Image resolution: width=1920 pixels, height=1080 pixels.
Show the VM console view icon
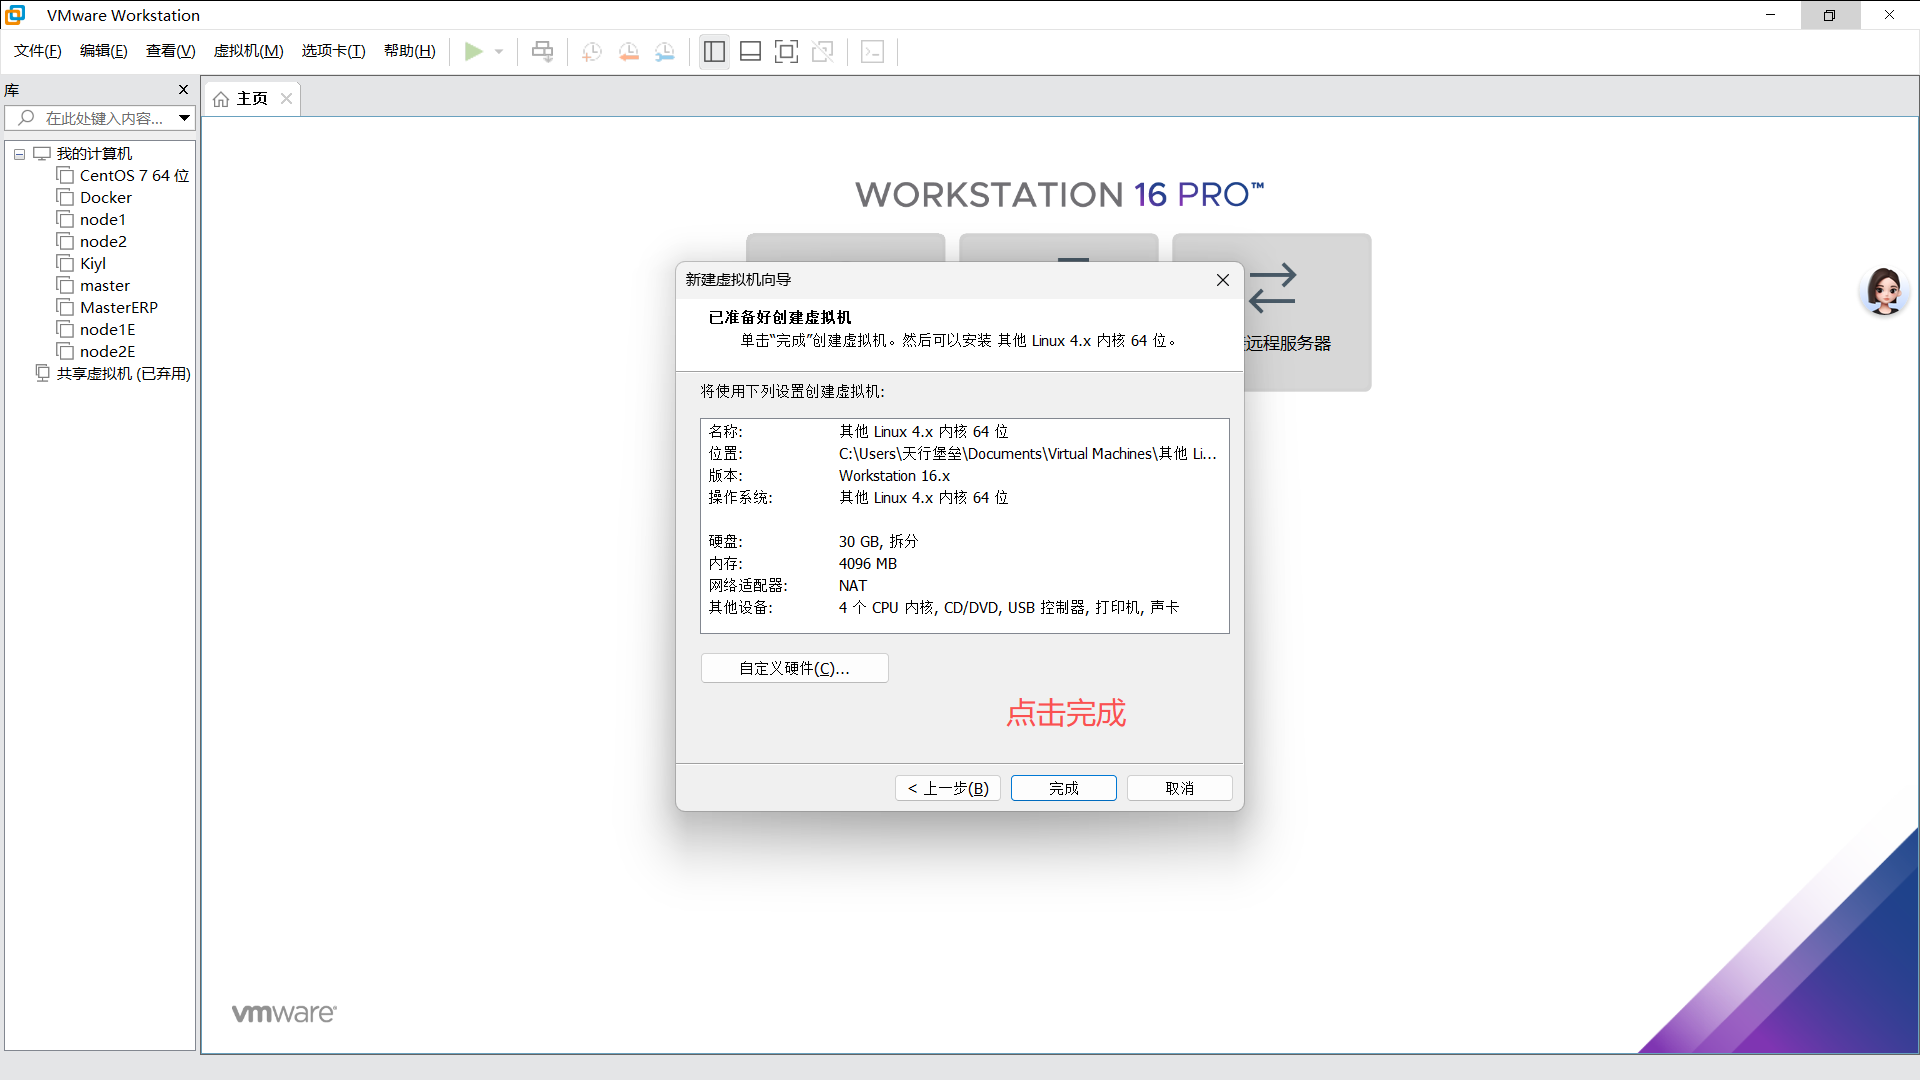pos(872,51)
